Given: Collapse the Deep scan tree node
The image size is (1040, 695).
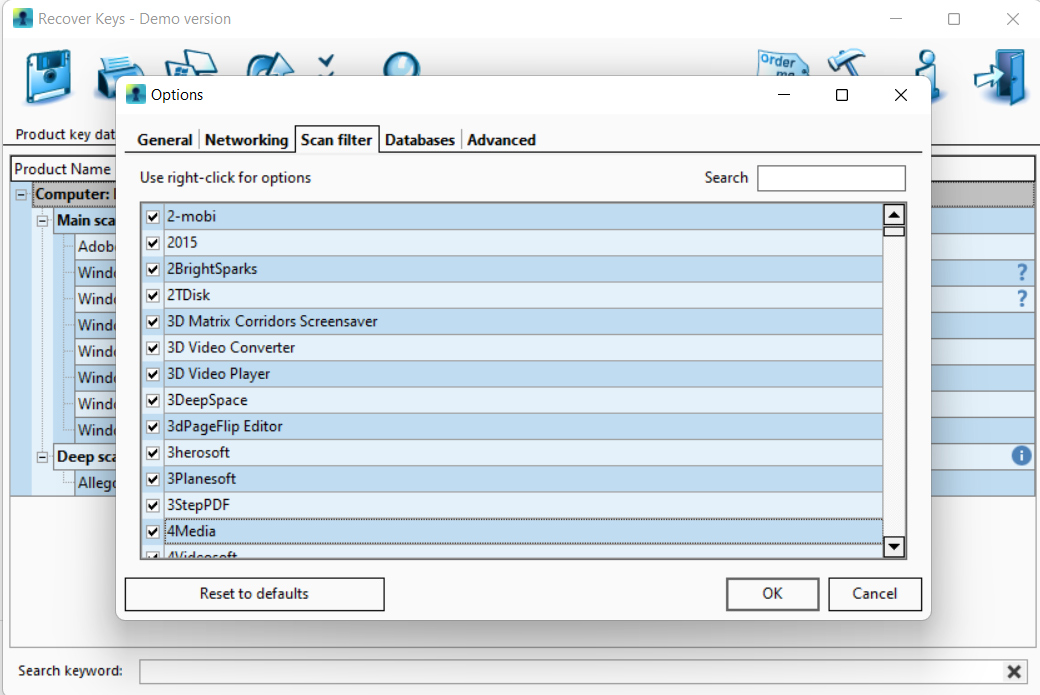Looking at the screenshot, I should coord(43,457).
